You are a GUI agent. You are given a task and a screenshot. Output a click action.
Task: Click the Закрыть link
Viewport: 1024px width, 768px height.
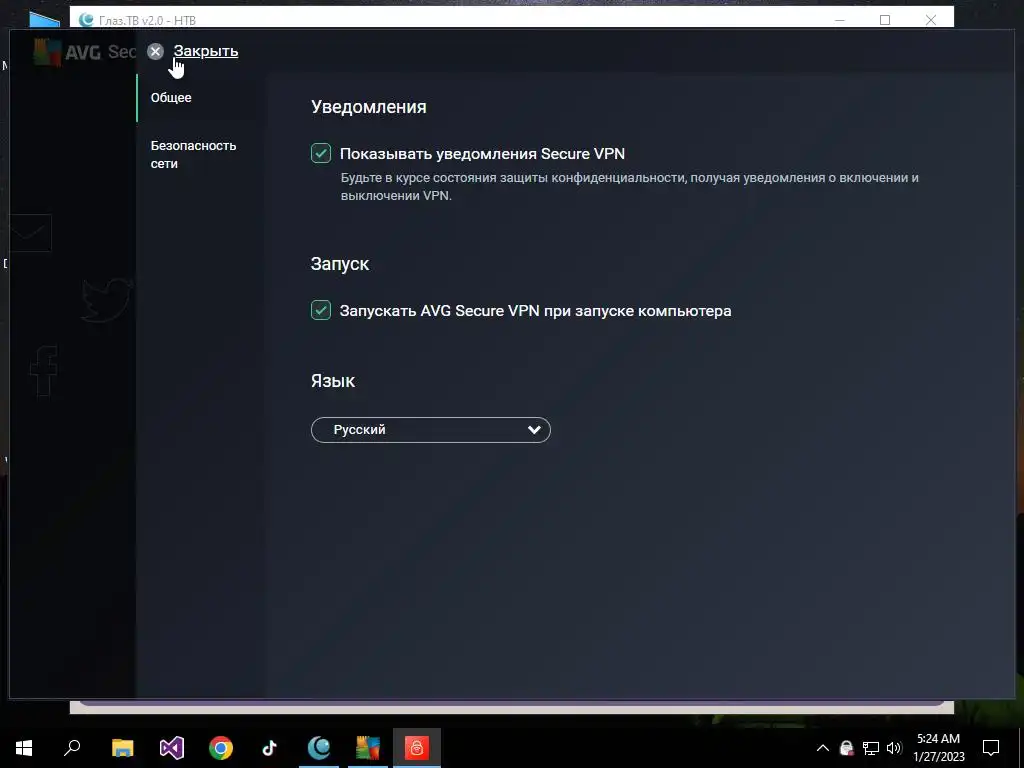[206, 51]
